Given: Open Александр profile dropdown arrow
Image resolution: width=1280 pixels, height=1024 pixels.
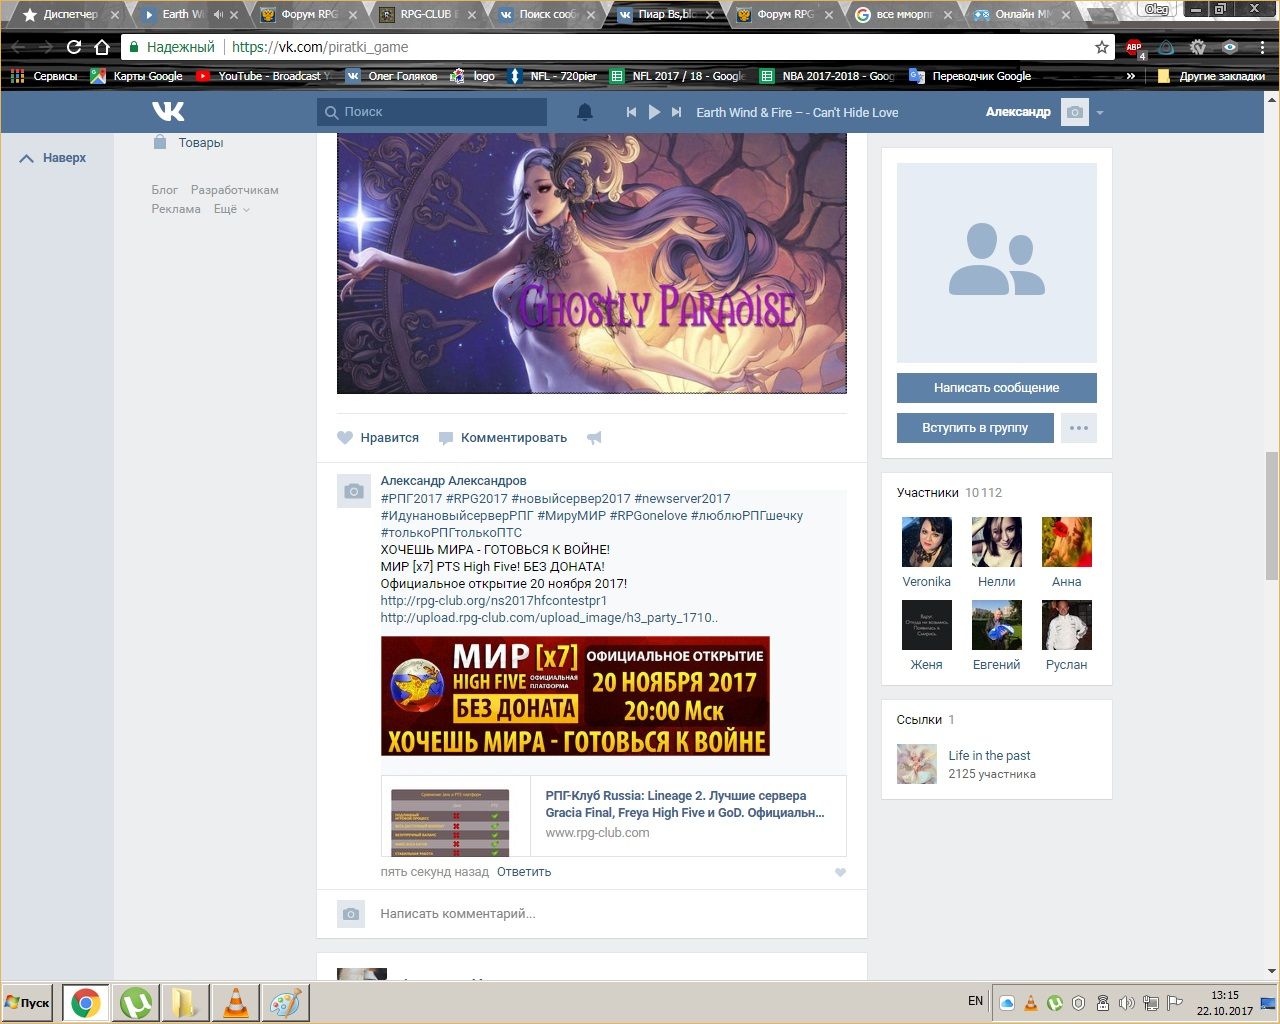Looking at the screenshot, I should click(x=1100, y=113).
